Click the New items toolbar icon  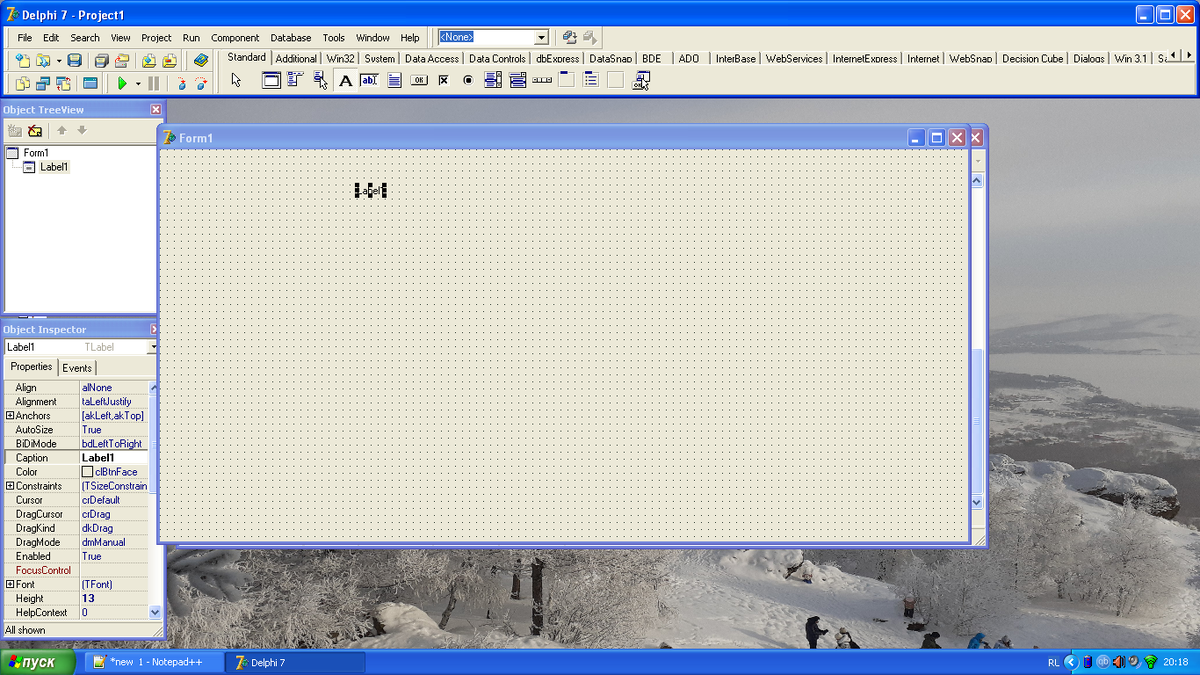coord(23,61)
